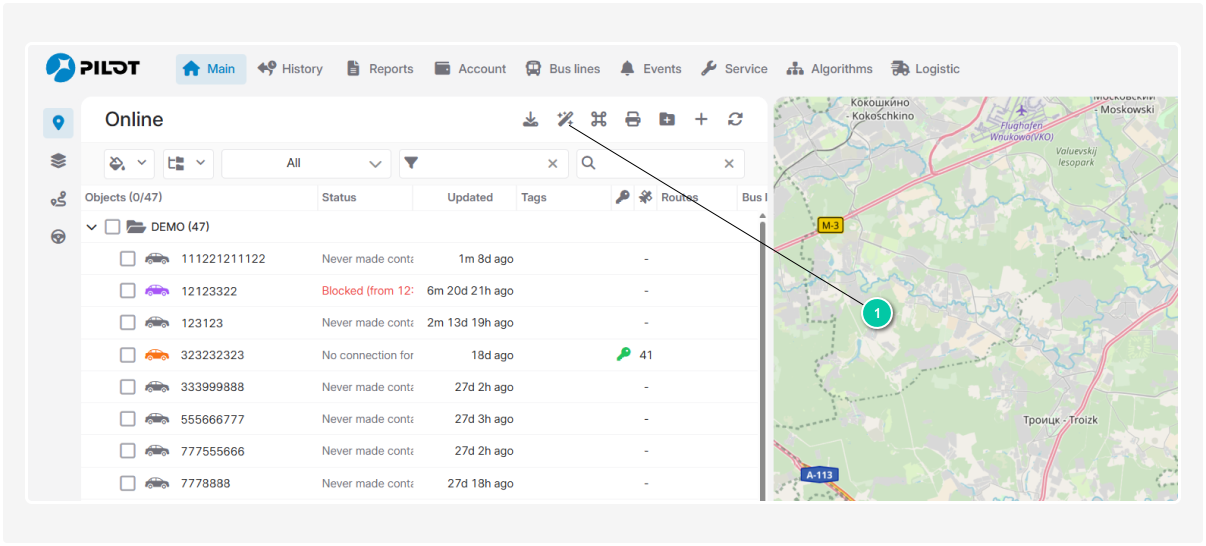Tick the checkbox next to 323232323
Viewport: 1206px width, 546px height.
coord(128,355)
